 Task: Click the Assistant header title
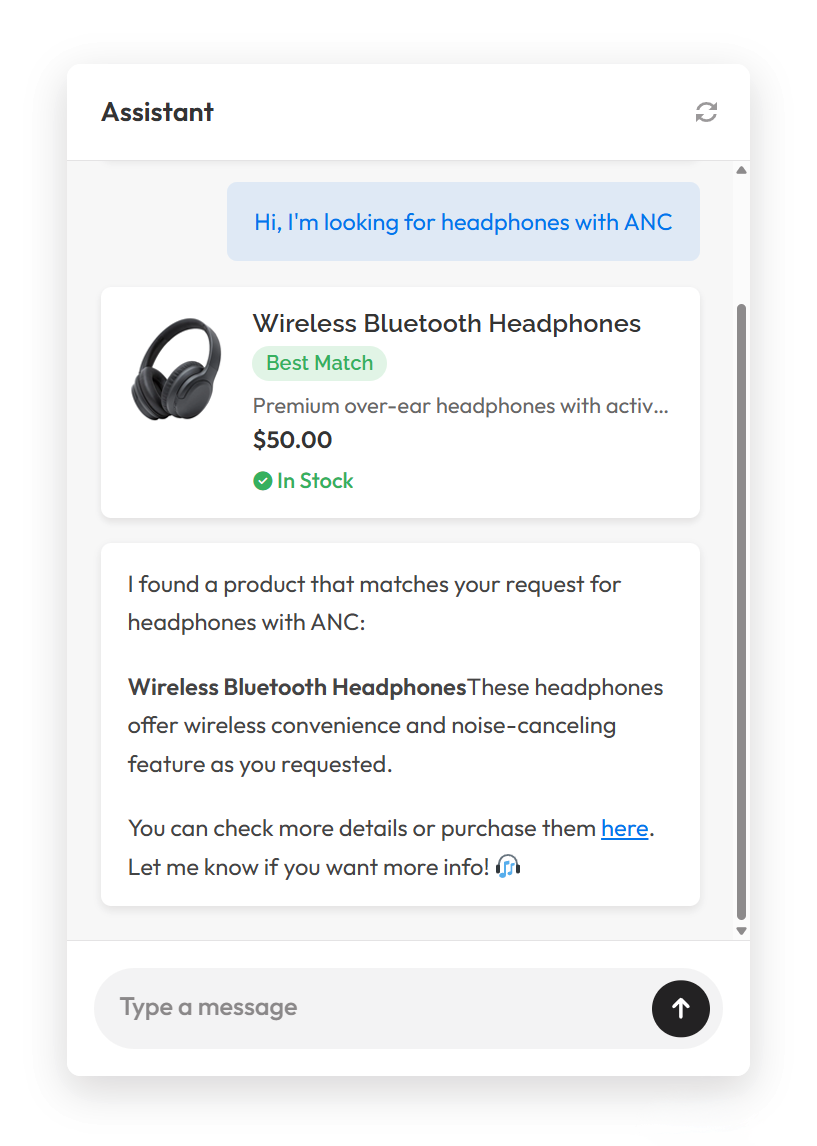[x=157, y=112]
